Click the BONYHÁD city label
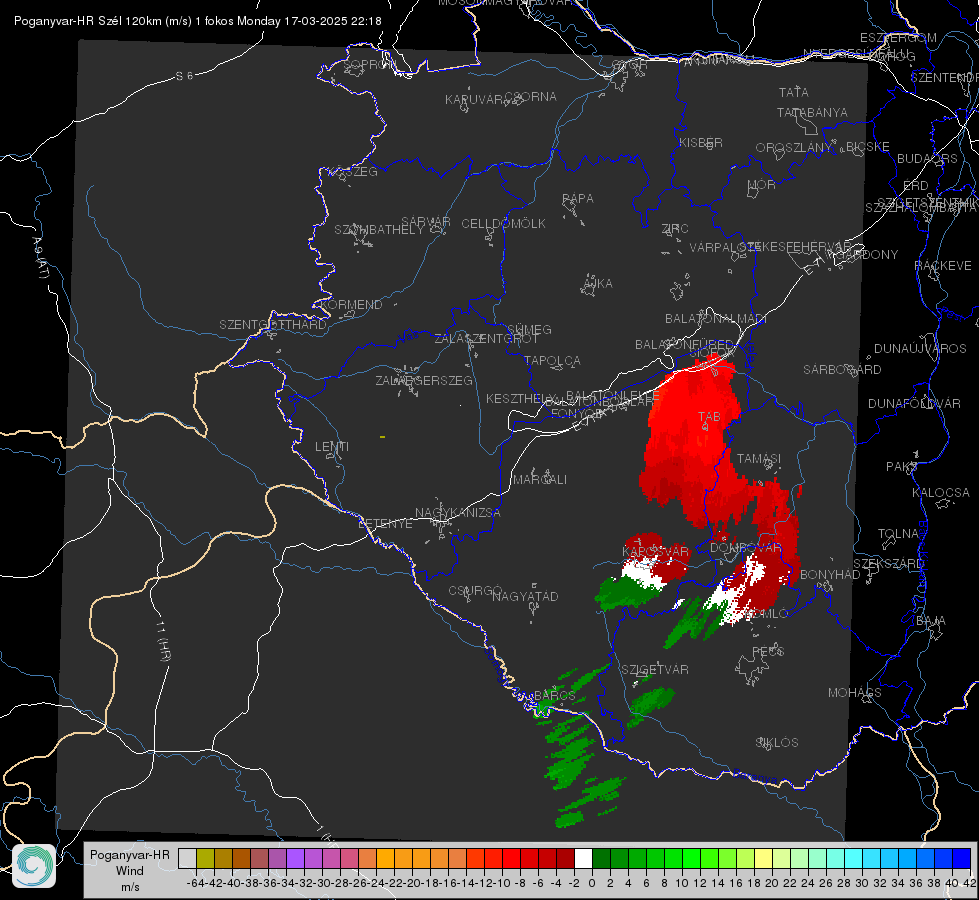This screenshot has width=979, height=900. [830, 575]
